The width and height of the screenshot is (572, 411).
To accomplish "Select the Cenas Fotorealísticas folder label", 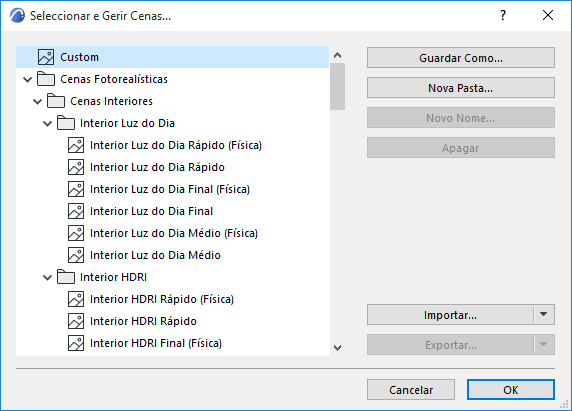I will click(114, 79).
